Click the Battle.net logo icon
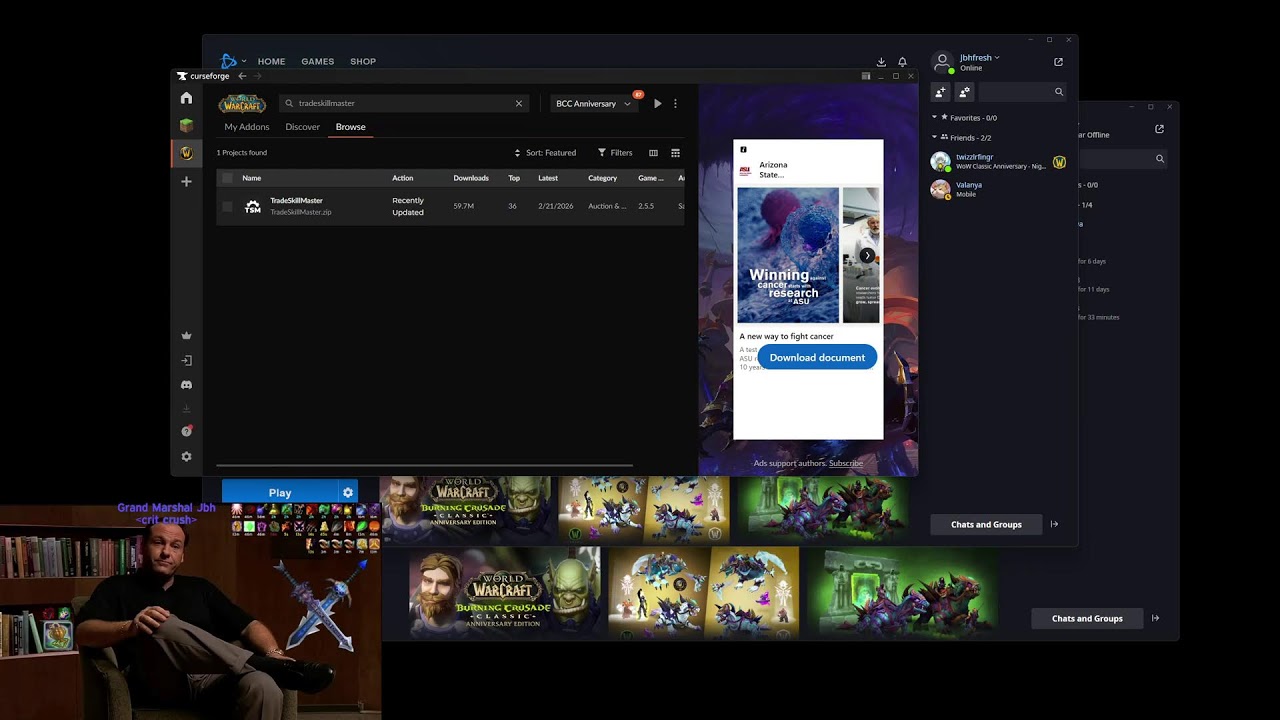The width and height of the screenshot is (1280, 720). pyautogui.click(x=228, y=61)
